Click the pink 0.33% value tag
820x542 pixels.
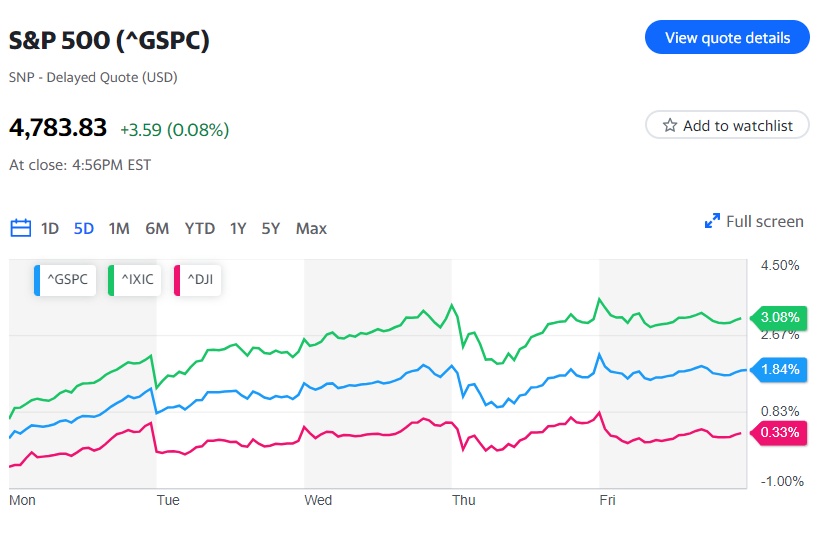tap(780, 432)
